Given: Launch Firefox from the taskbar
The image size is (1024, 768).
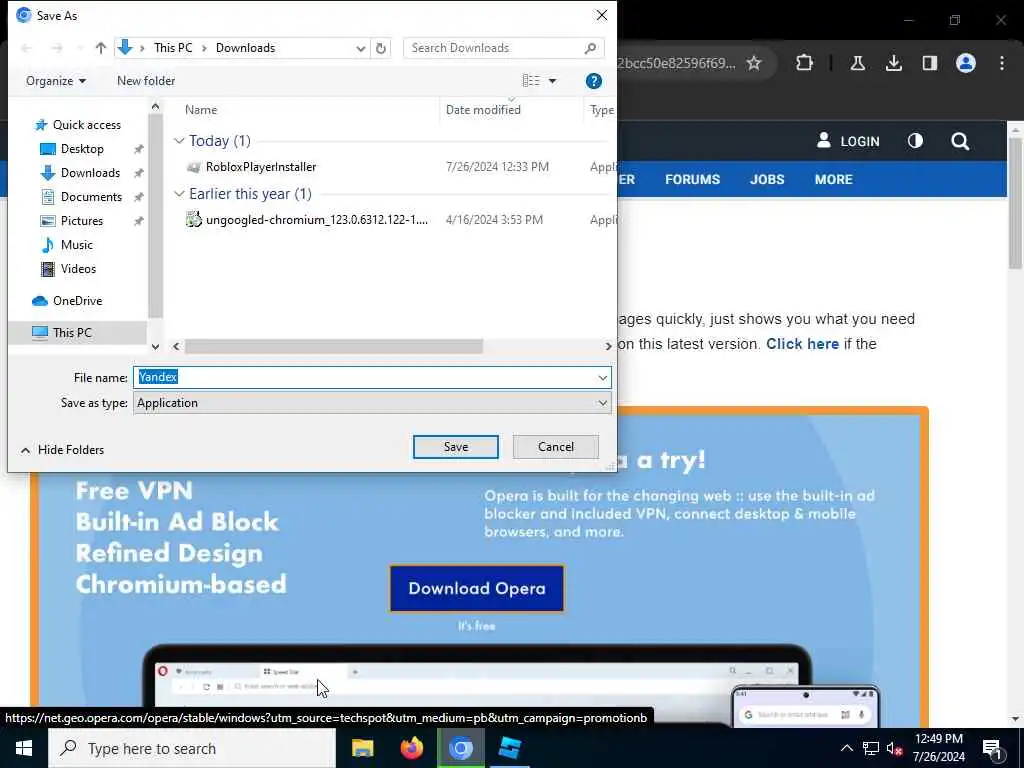Looking at the screenshot, I should coord(411,748).
